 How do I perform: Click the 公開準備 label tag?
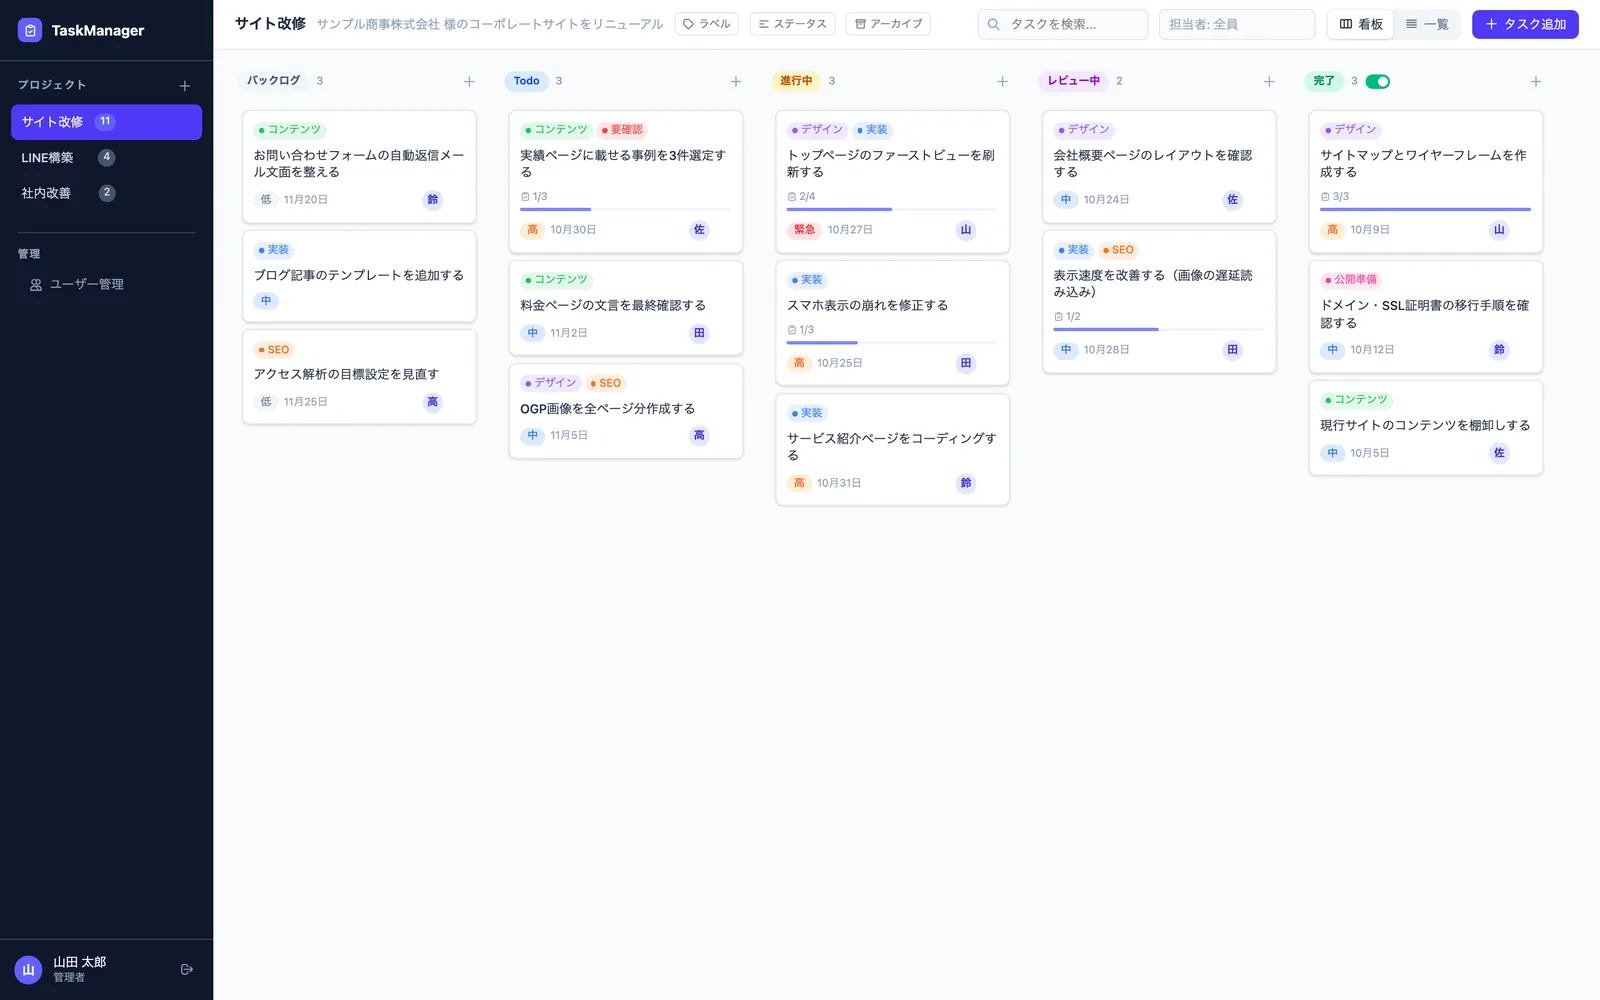tap(1351, 280)
